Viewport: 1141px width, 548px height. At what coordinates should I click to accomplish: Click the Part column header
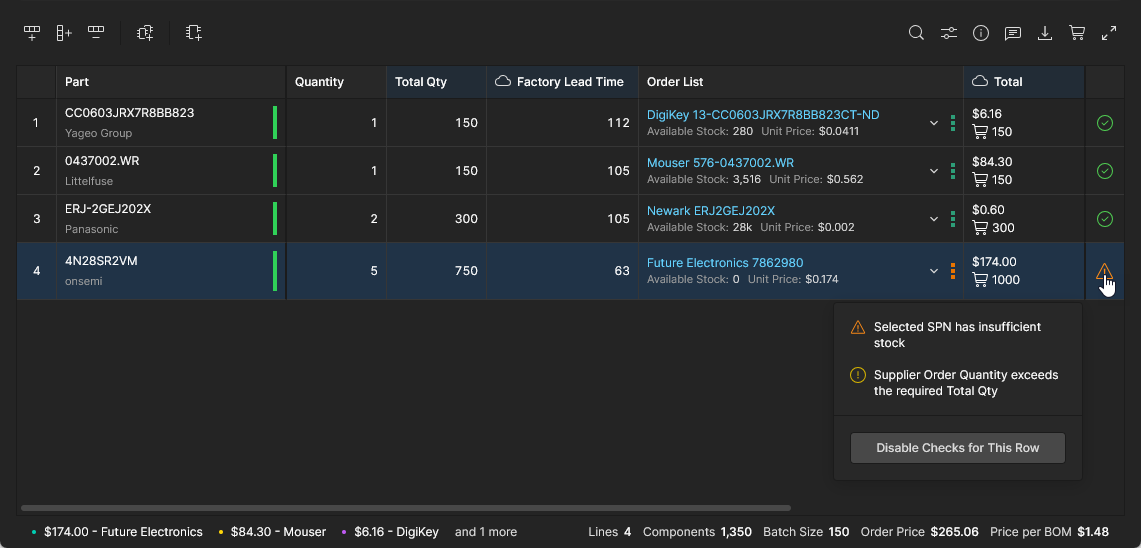tap(170, 82)
